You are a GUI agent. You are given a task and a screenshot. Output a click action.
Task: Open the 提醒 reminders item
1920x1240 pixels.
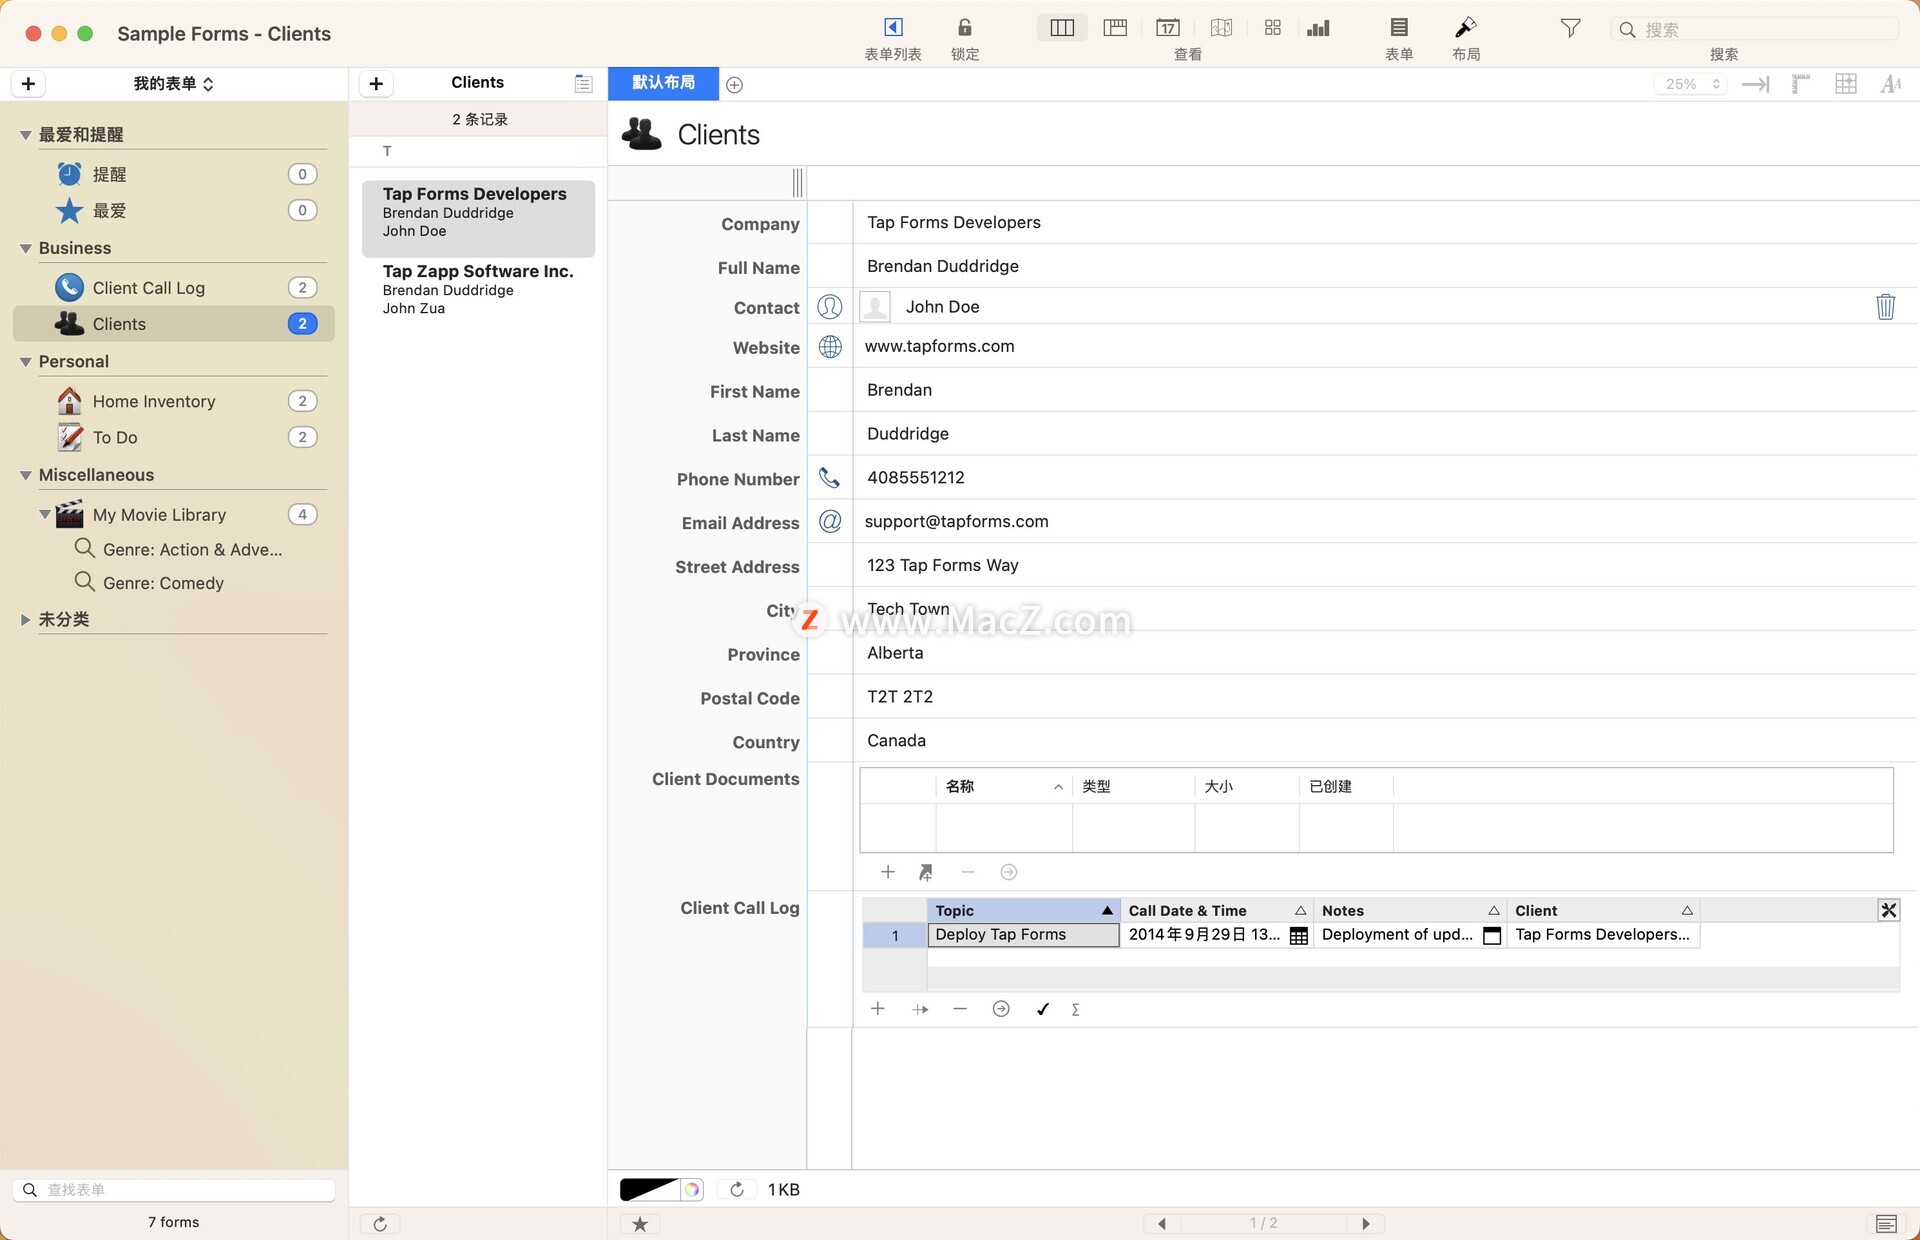[173, 174]
